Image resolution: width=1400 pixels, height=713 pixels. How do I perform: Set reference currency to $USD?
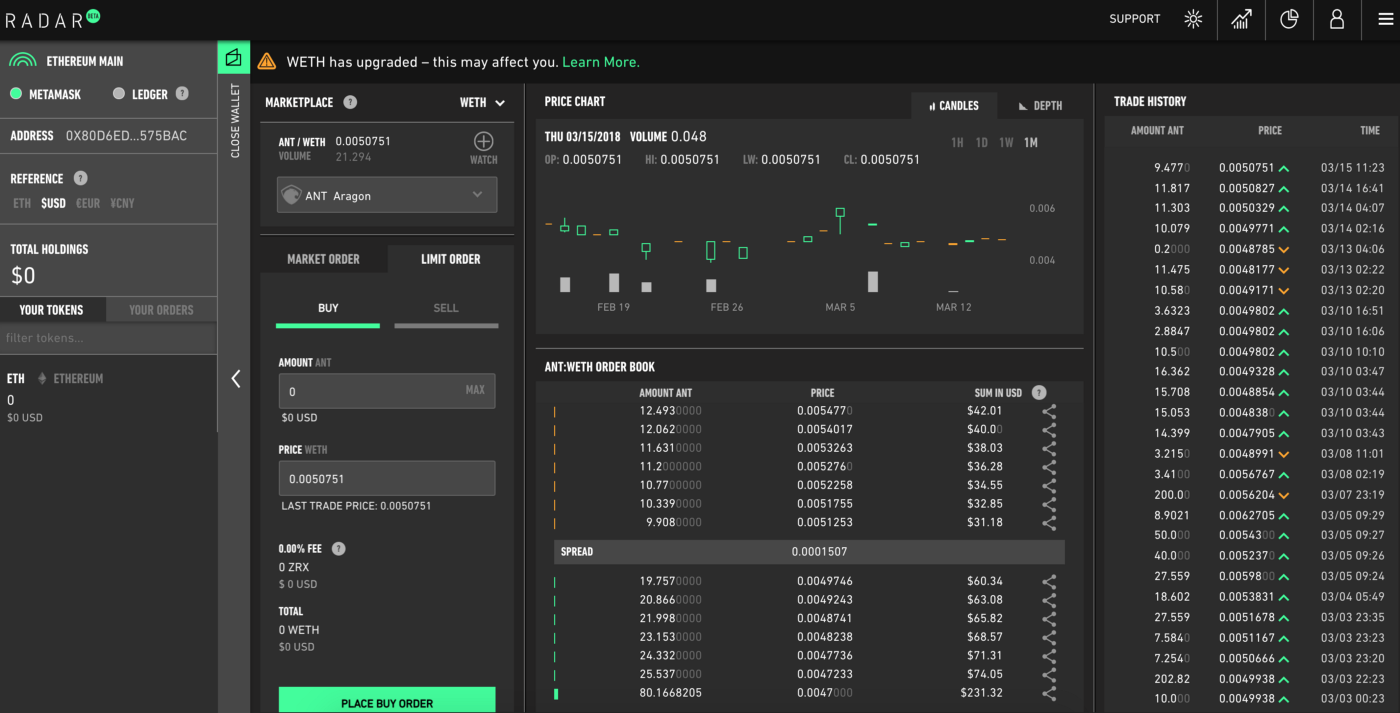tap(53, 203)
